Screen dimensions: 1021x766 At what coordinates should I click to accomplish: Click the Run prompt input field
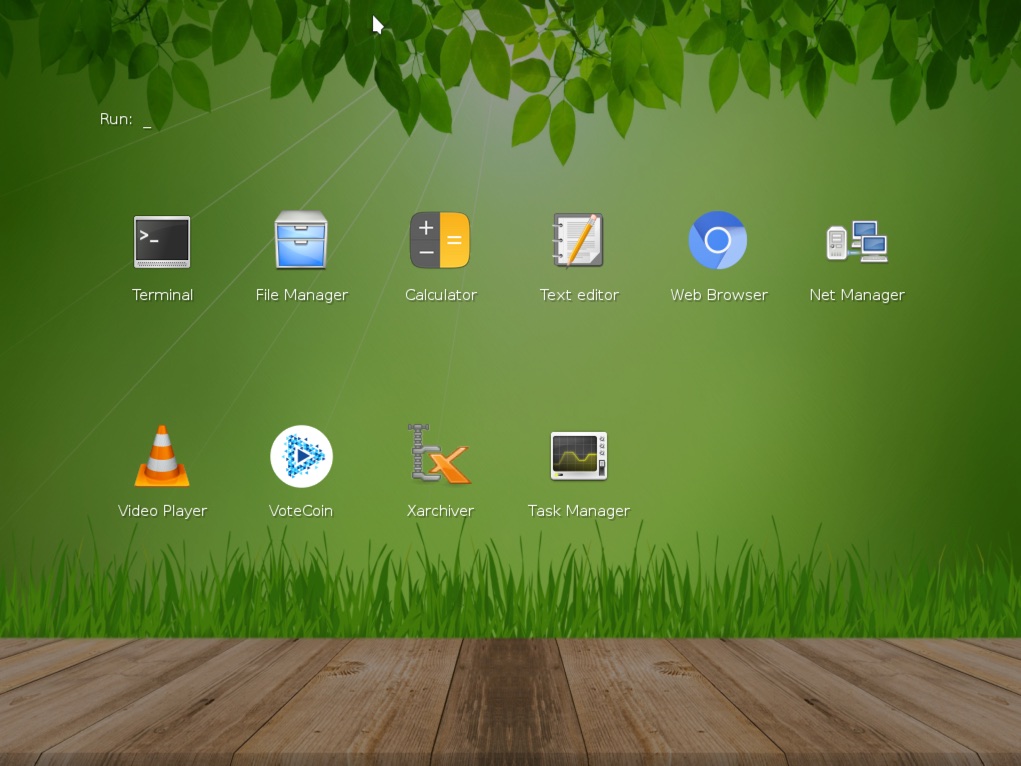(x=148, y=119)
